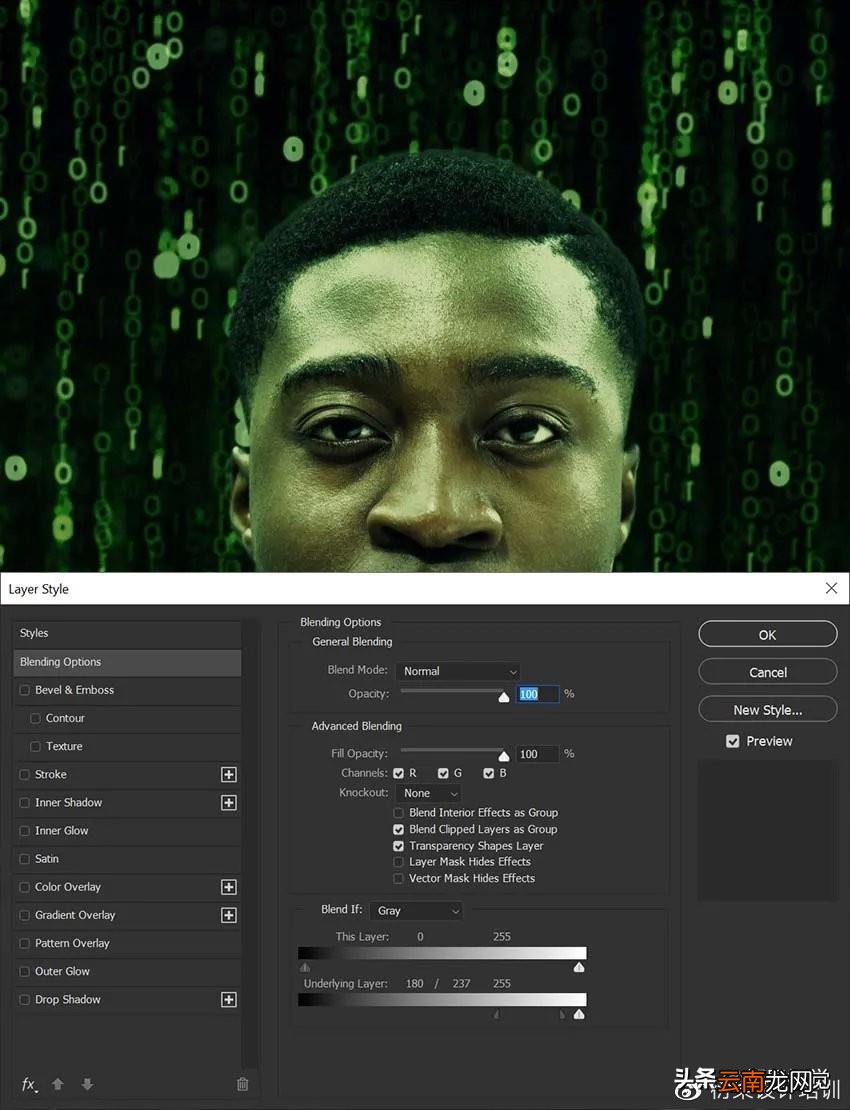Check Blend Interior Effects as Group
This screenshot has width=850, height=1110.
398,813
